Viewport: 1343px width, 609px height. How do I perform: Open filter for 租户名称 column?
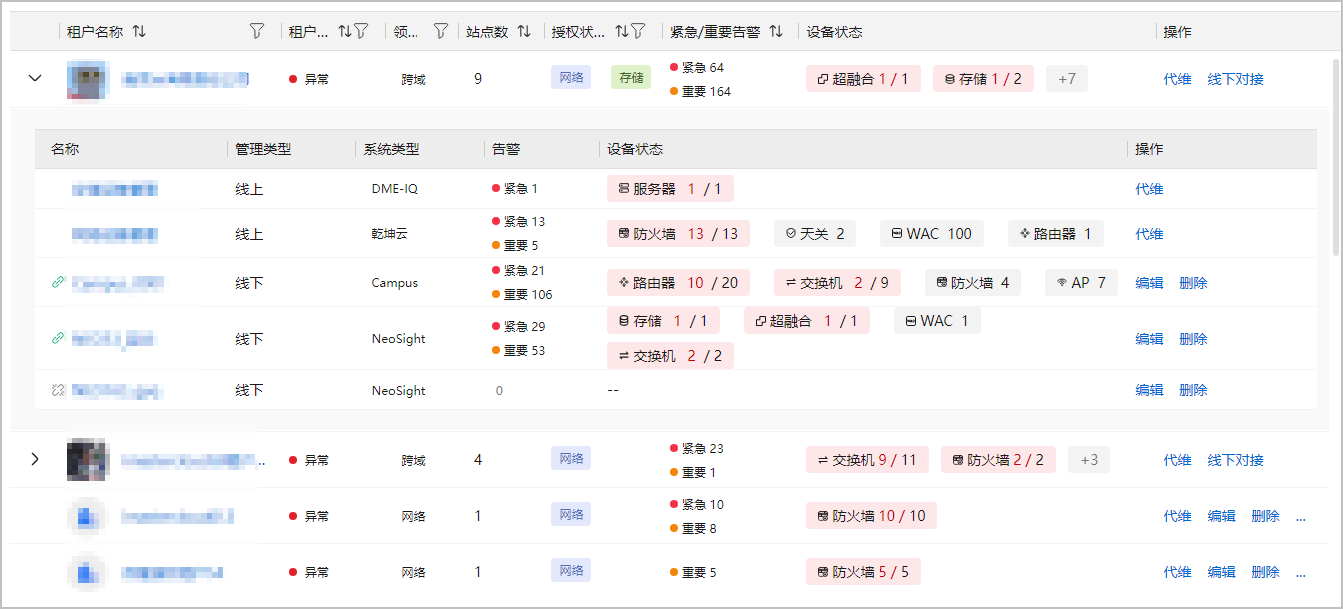tap(257, 32)
